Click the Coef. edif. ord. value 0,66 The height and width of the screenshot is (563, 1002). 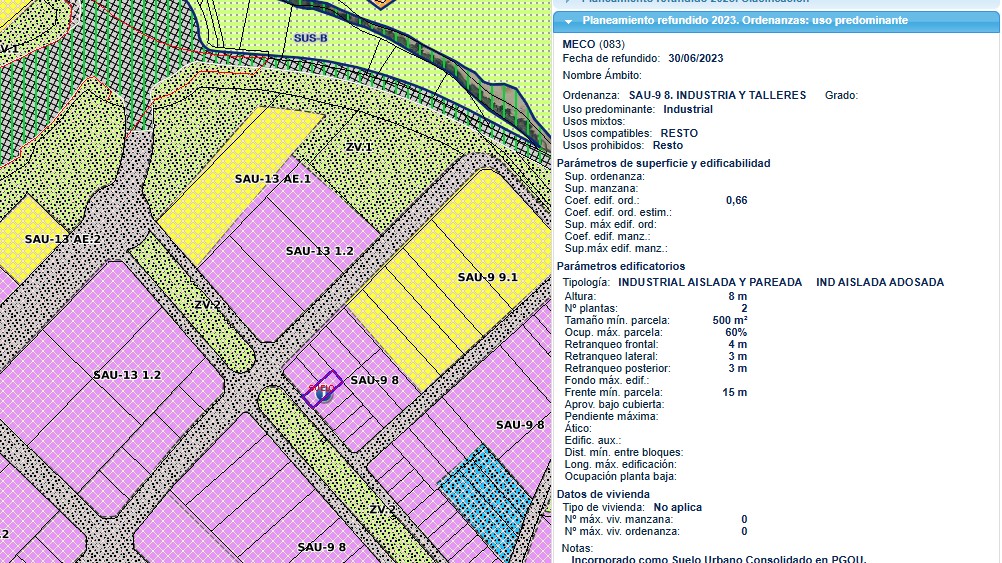click(x=736, y=200)
